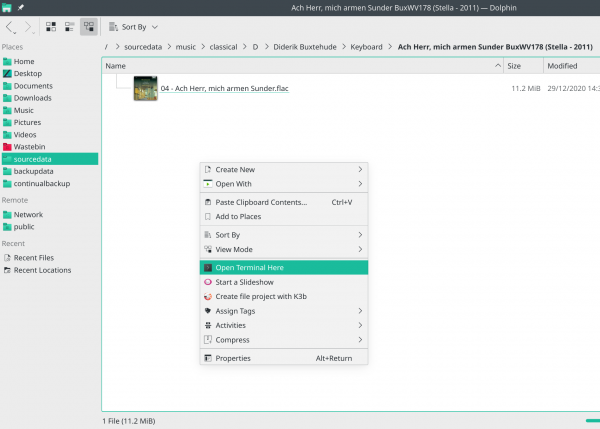This screenshot has height=429, width=600.
Task: Sort by Modified column header
Action: (572, 66)
